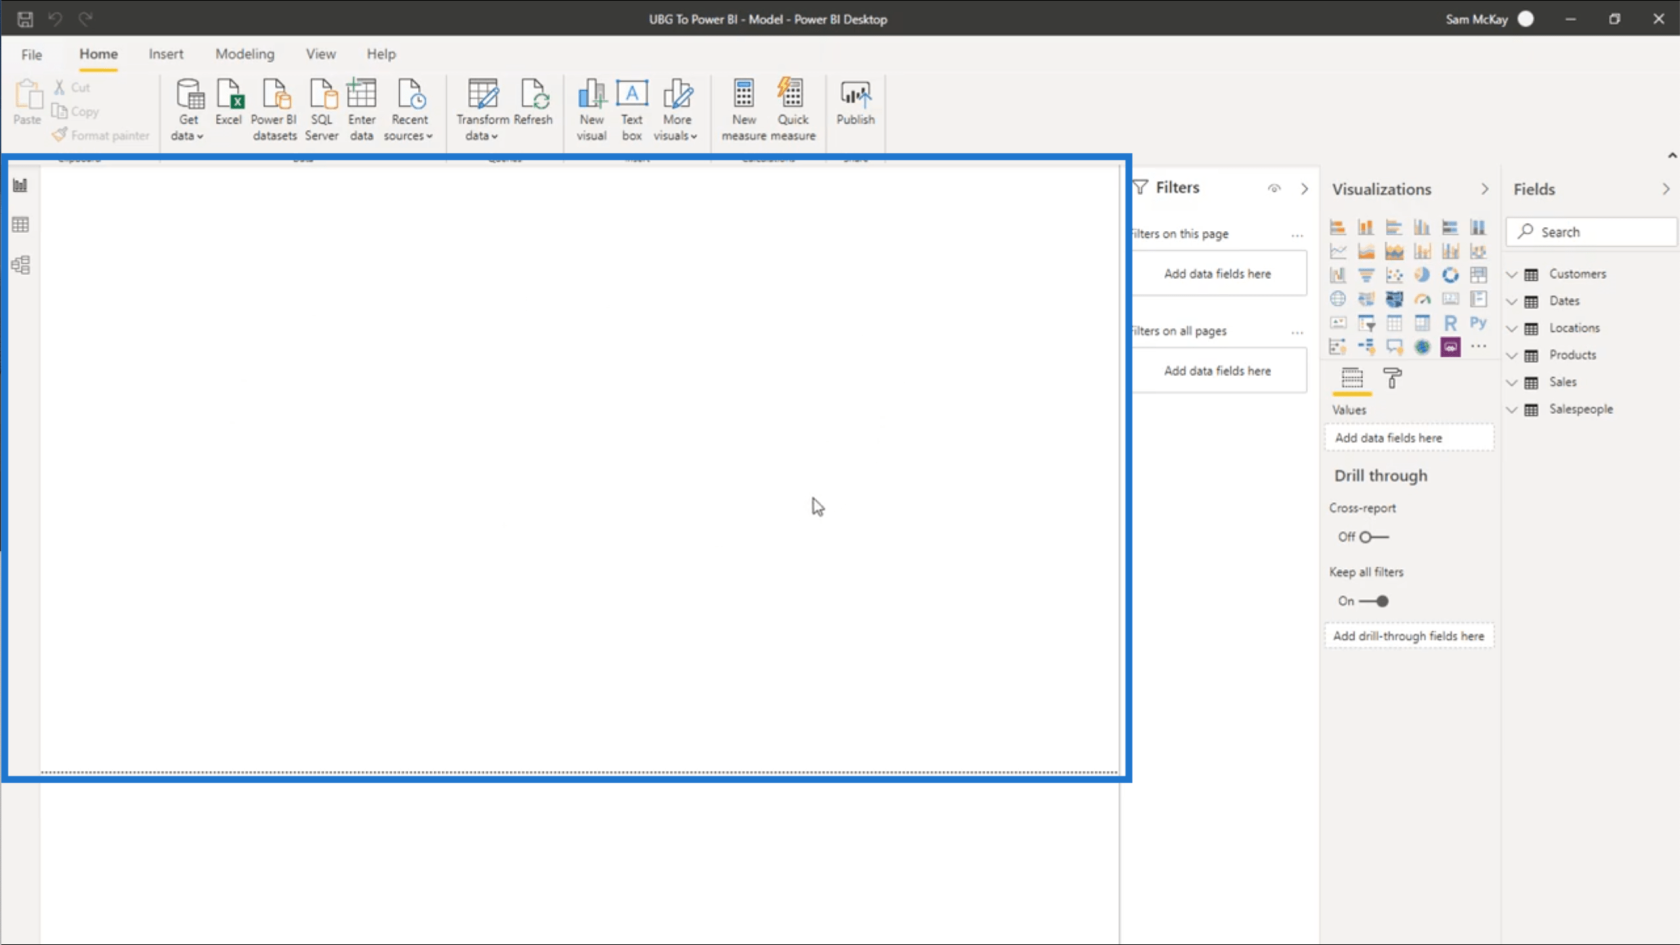
Task: Open the Format paint roller tab
Action: (1392, 378)
